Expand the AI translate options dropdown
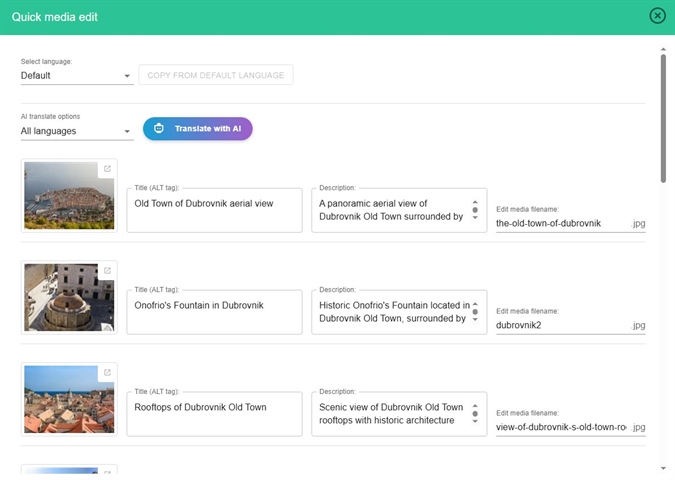The image size is (675, 480). click(x=77, y=131)
